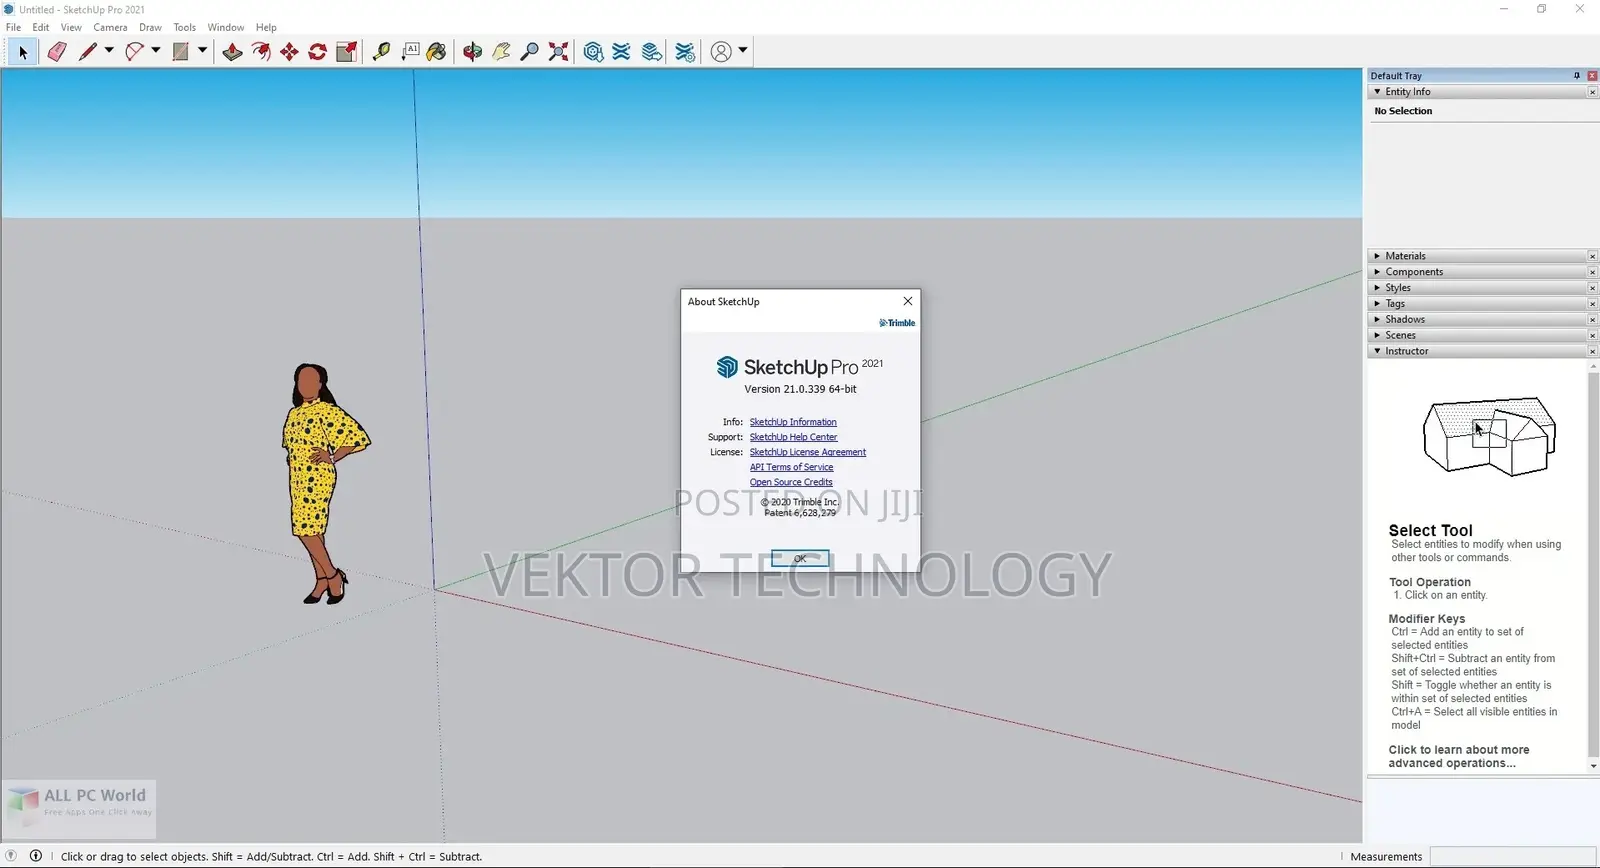This screenshot has width=1600, height=868.
Task: Click the Zoom Extents tool
Action: coord(559,52)
